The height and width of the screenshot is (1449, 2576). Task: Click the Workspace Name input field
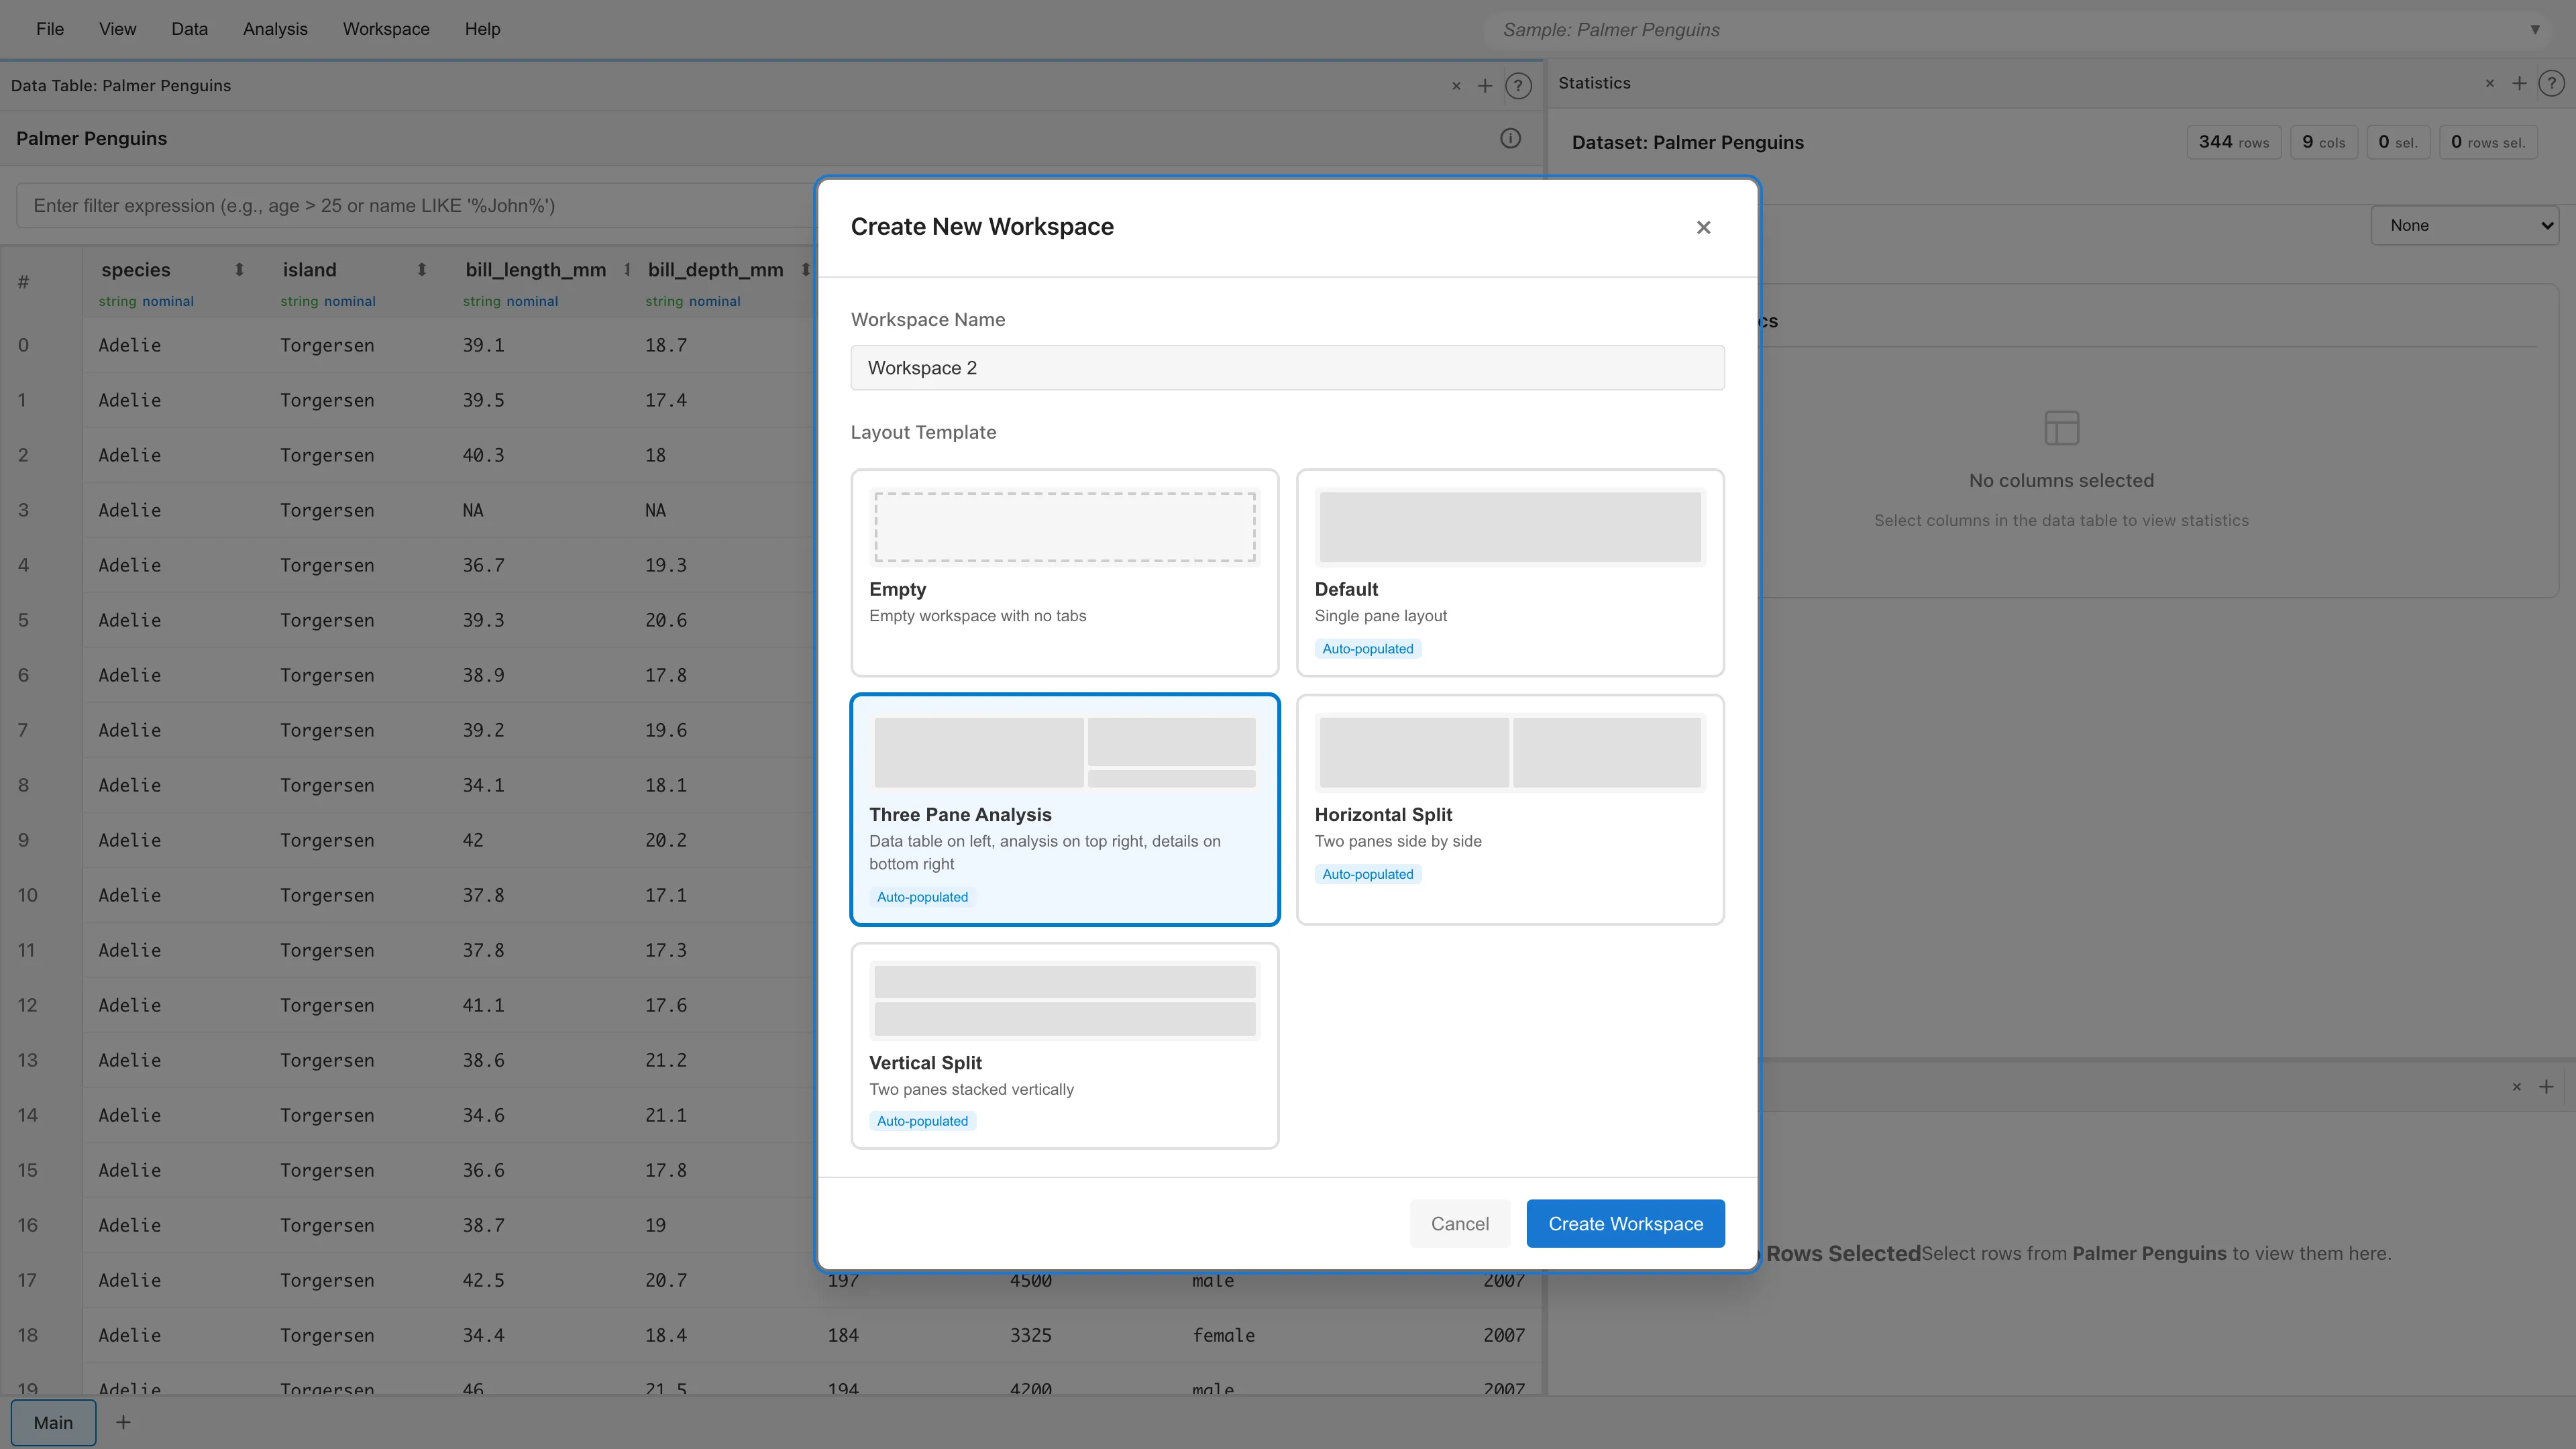[1287, 368]
